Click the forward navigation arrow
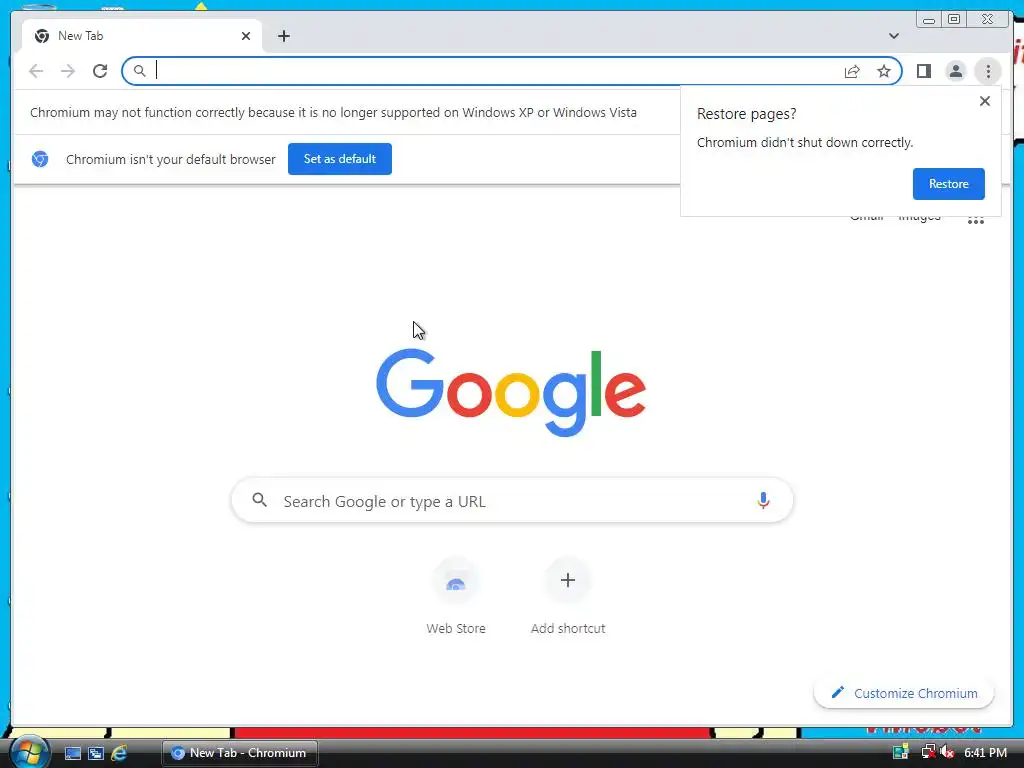1024x768 pixels. (68, 71)
